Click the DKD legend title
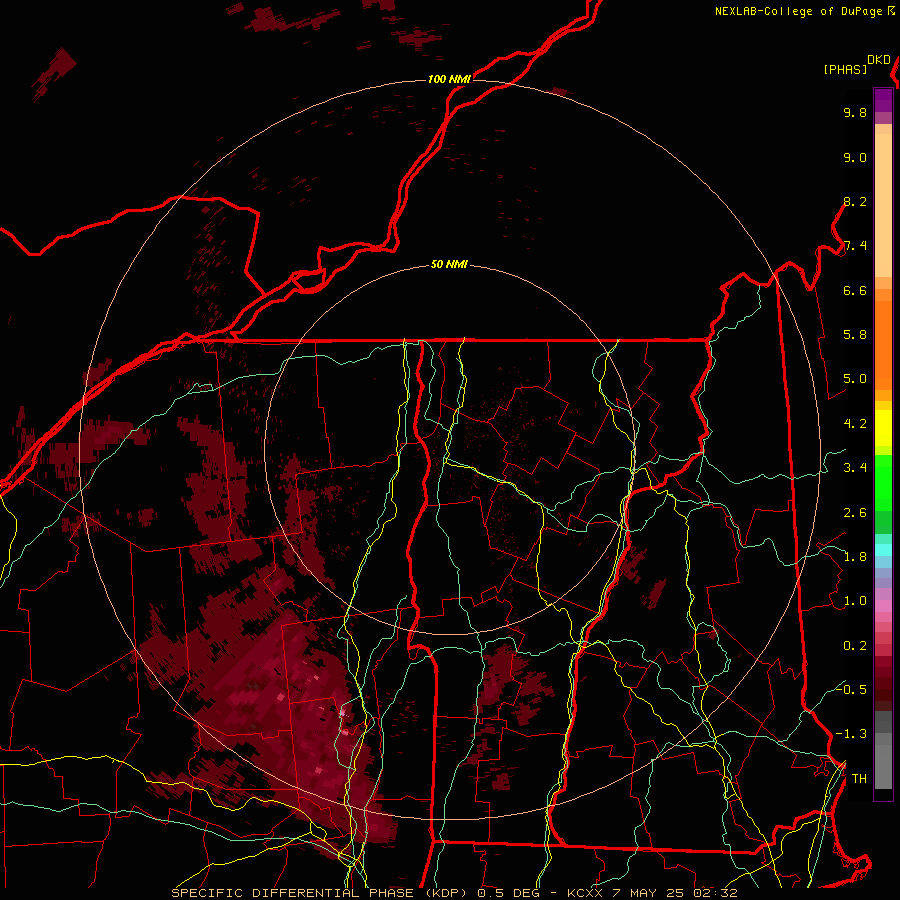900x900 pixels. coord(879,60)
